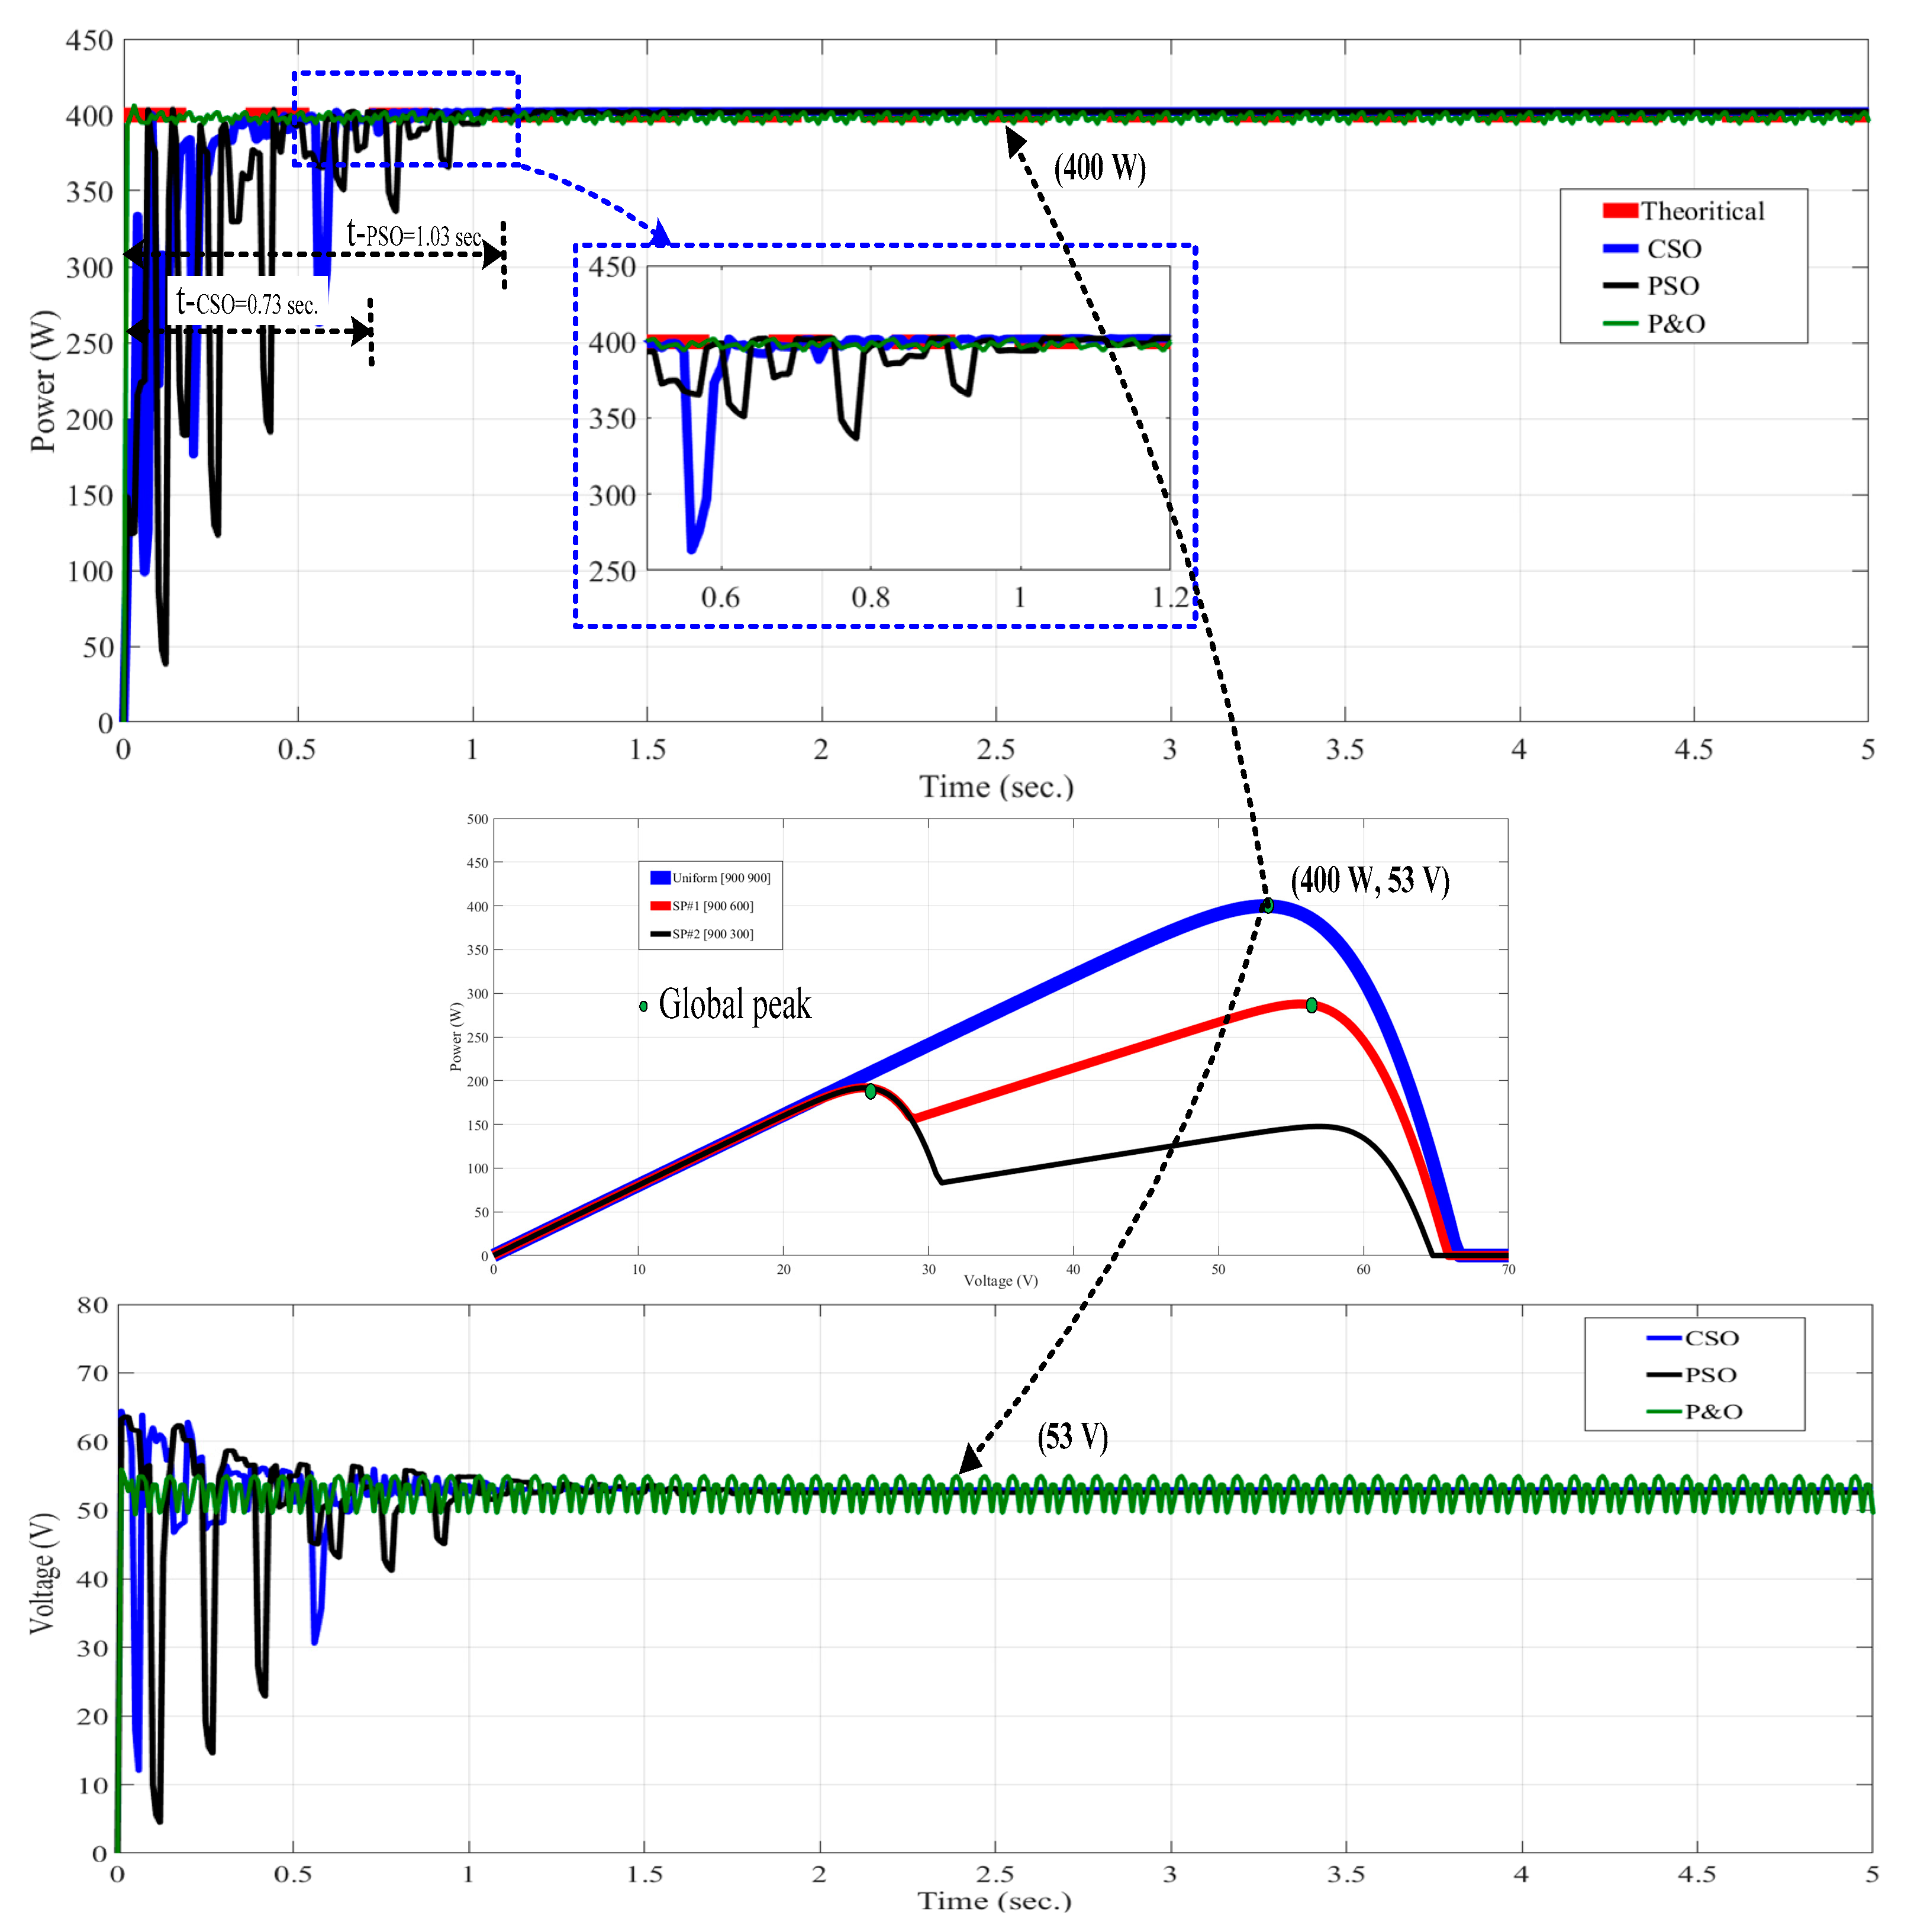Image resolution: width=1914 pixels, height=1932 pixels.
Task: Click the green global peak marker on the blue curve
Action: point(1268,906)
